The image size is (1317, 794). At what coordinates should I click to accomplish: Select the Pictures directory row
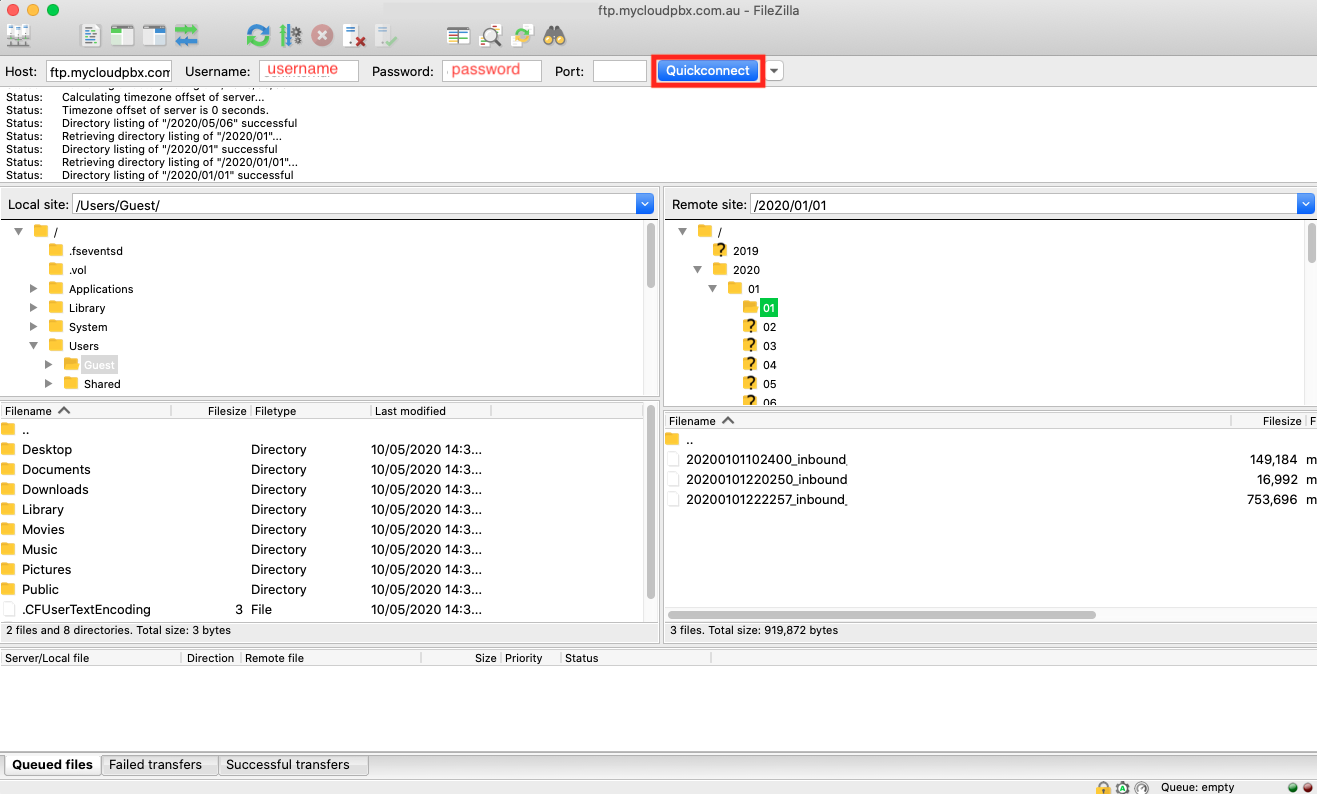click(320, 569)
